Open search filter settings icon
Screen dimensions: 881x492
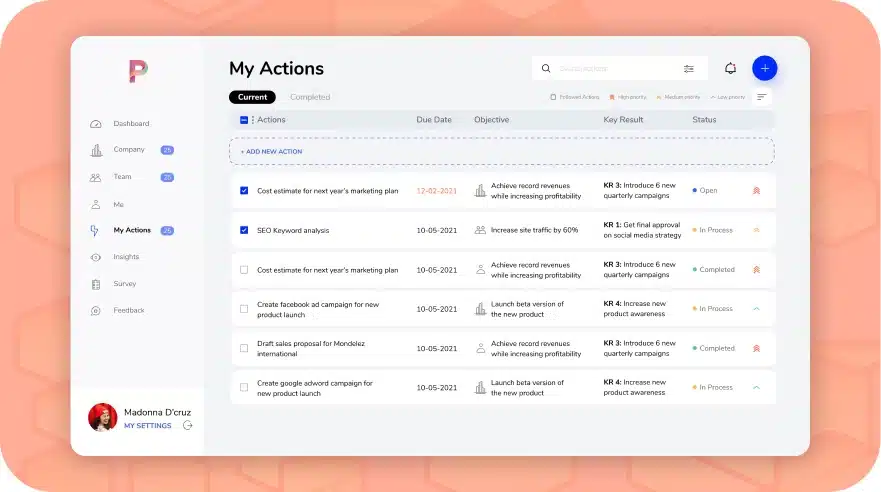pyautogui.click(x=688, y=69)
